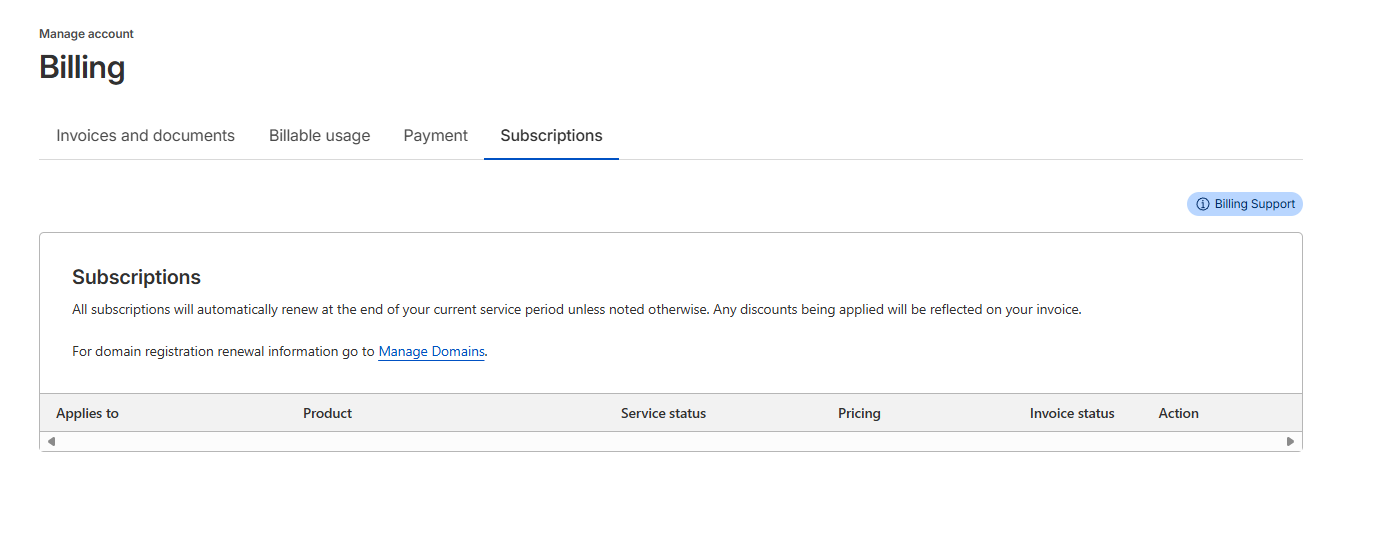Click the info icon in Billing Support badge
This screenshot has width=1395, height=547.
pos(1202,204)
